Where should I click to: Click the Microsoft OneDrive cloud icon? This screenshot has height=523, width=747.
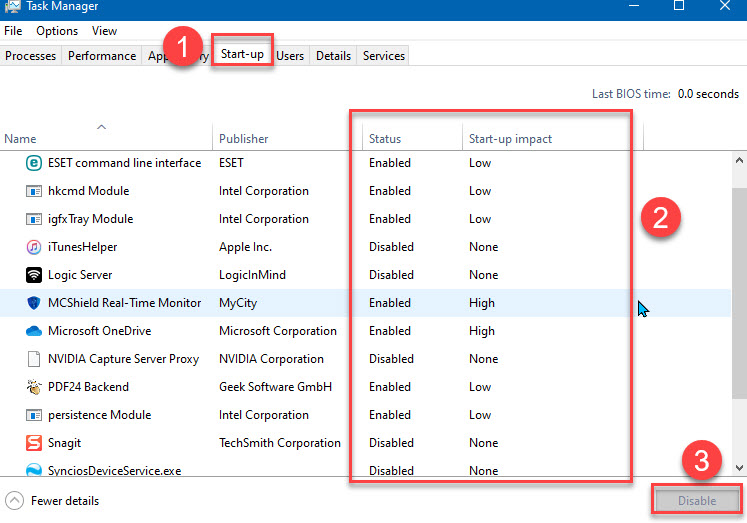pyautogui.click(x=33, y=331)
